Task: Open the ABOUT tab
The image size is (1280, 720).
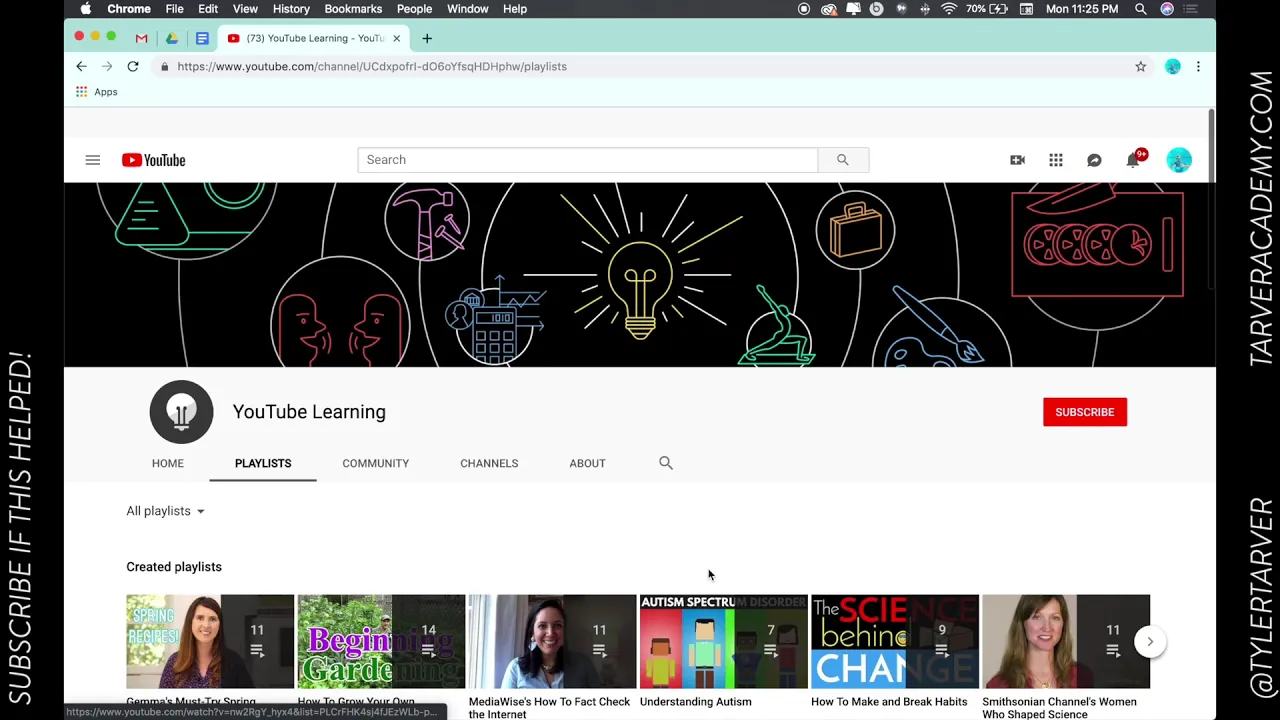Action: [x=587, y=463]
